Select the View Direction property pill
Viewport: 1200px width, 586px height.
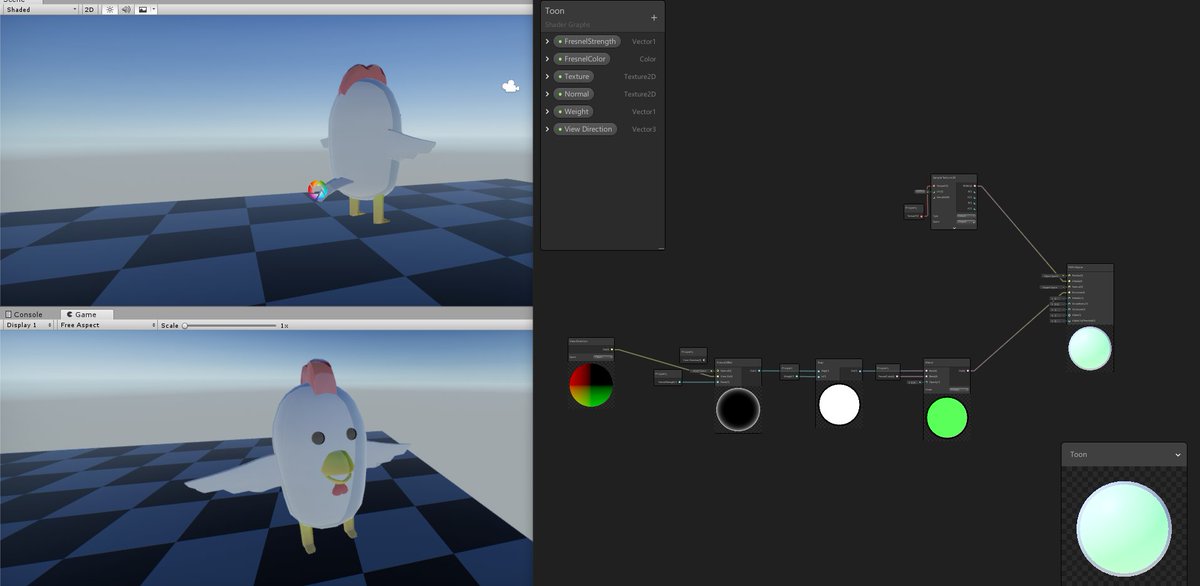(585, 129)
